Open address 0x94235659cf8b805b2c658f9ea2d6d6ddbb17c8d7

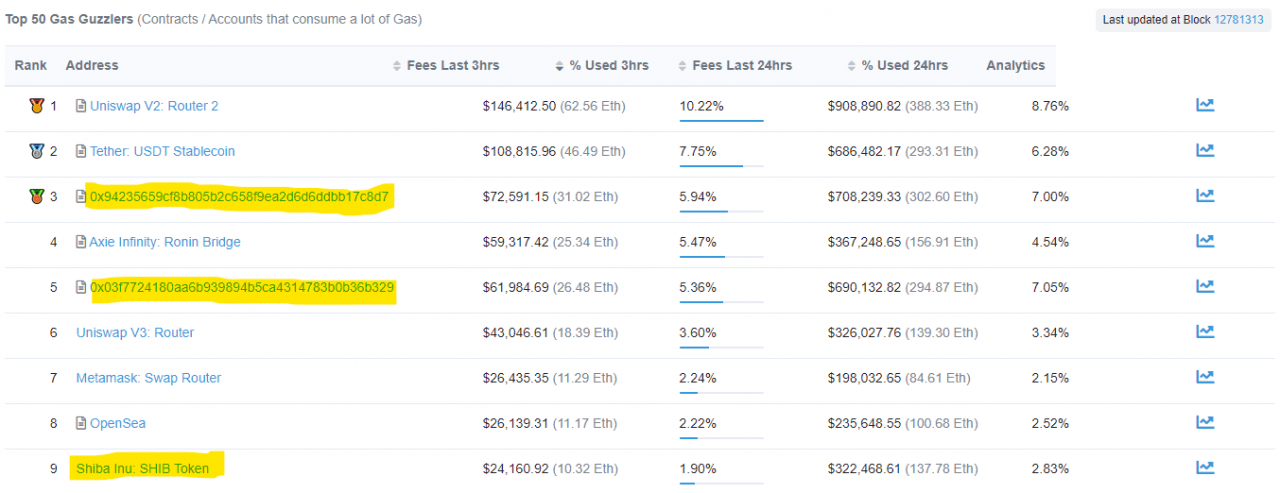239,196
